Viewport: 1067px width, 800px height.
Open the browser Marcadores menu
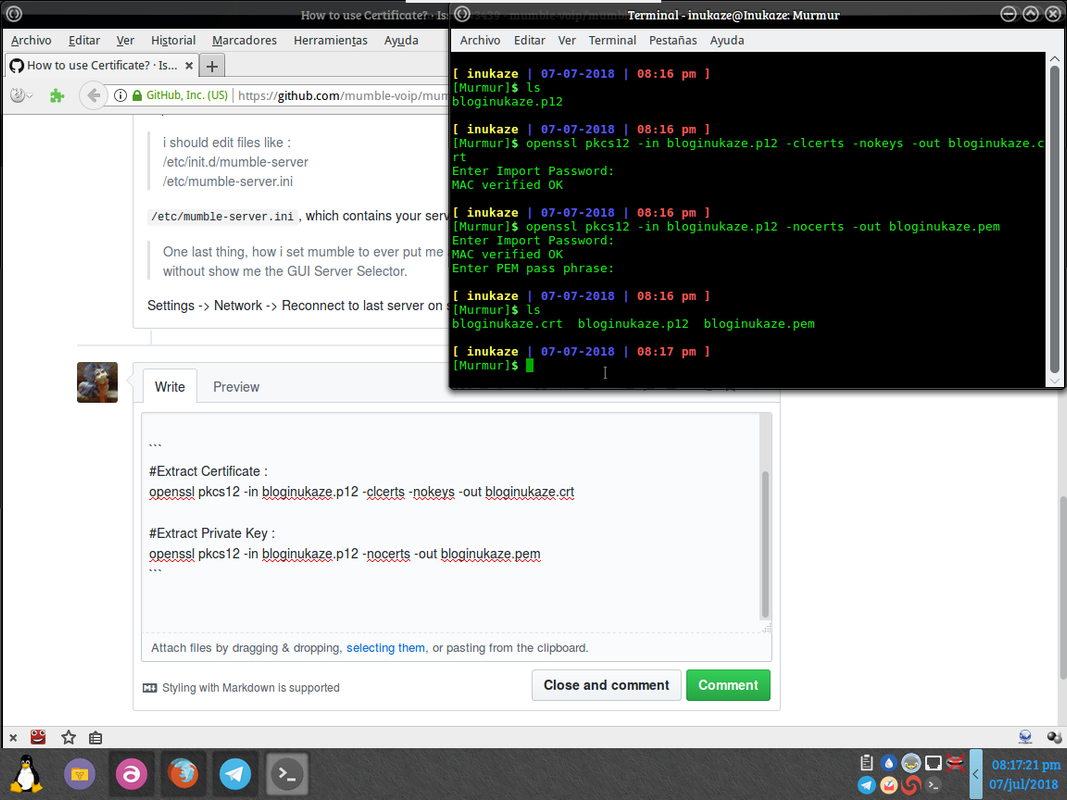pyautogui.click(x=244, y=40)
